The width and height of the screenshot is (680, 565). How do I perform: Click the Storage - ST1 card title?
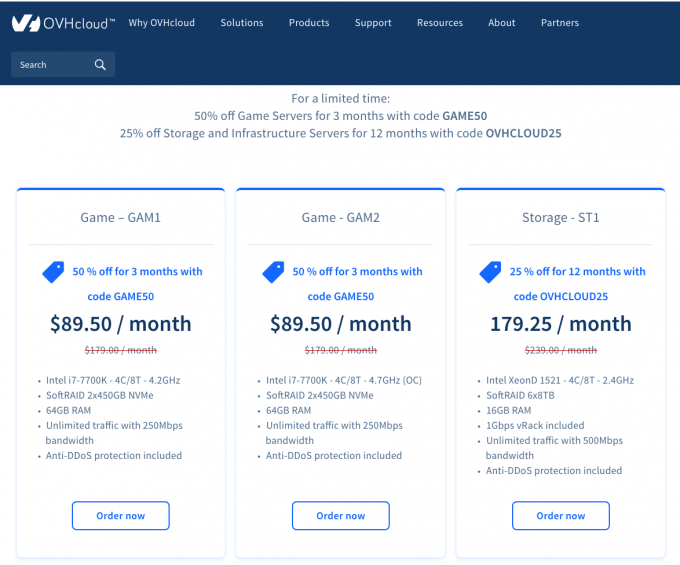tap(560, 217)
